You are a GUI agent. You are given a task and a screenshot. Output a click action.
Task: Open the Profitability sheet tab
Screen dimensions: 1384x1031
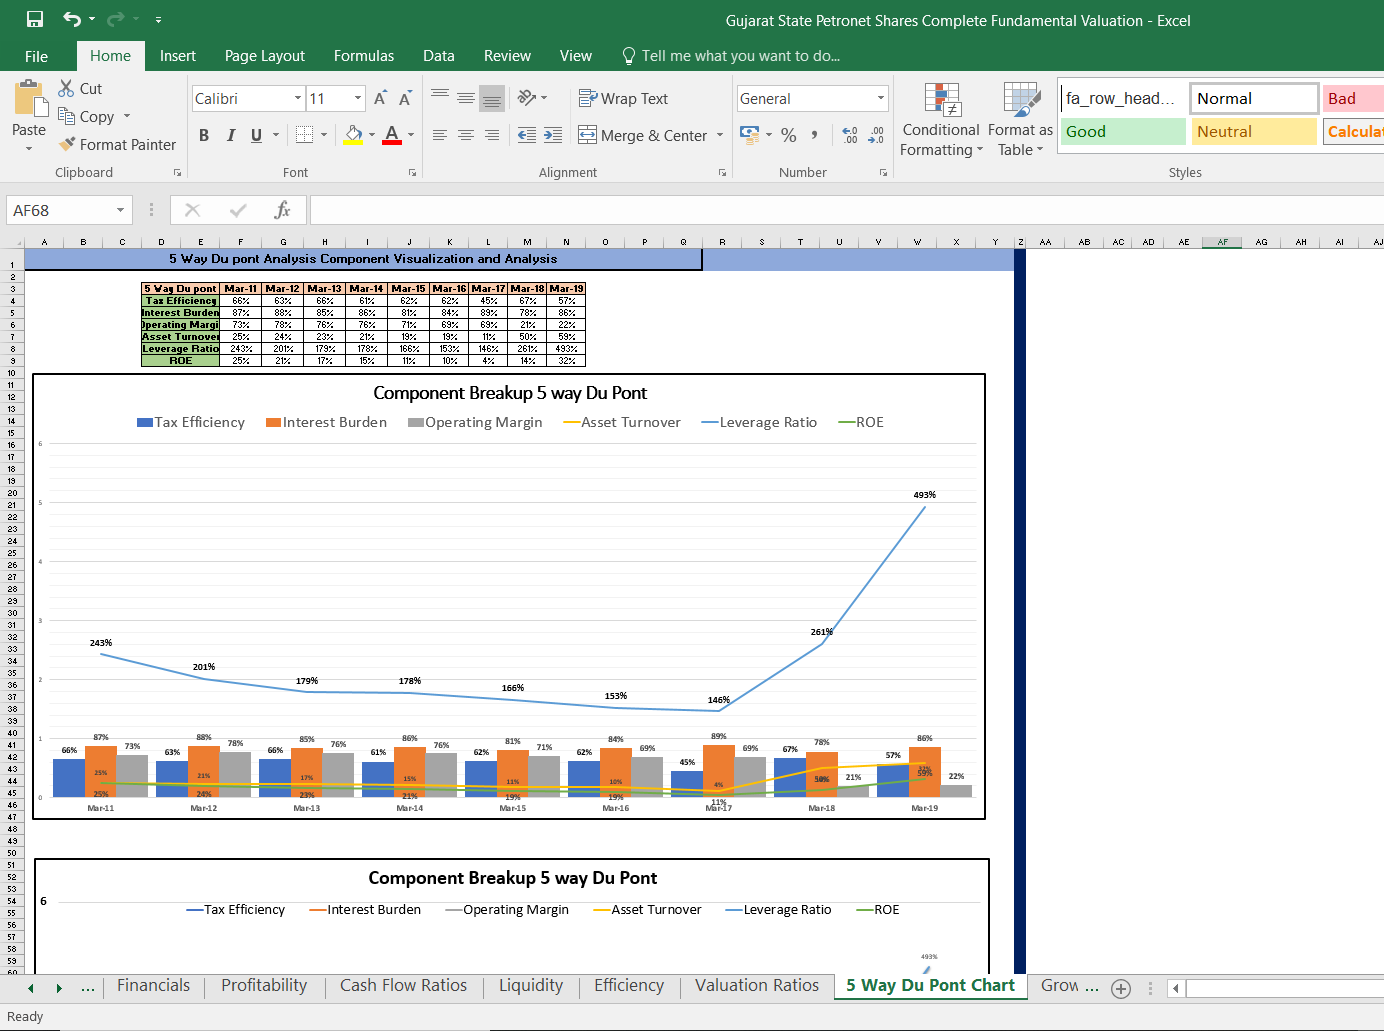[x=264, y=986]
